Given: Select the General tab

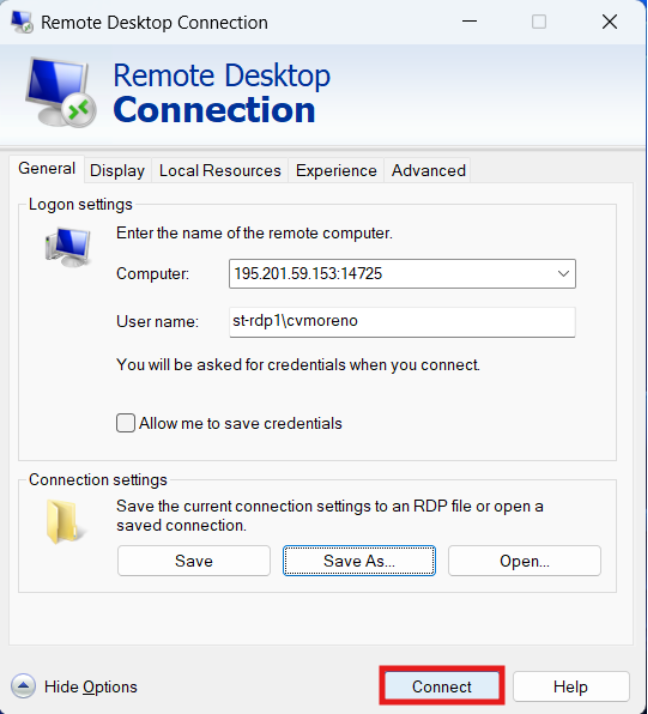Looking at the screenshot, I should pos(47,169).
